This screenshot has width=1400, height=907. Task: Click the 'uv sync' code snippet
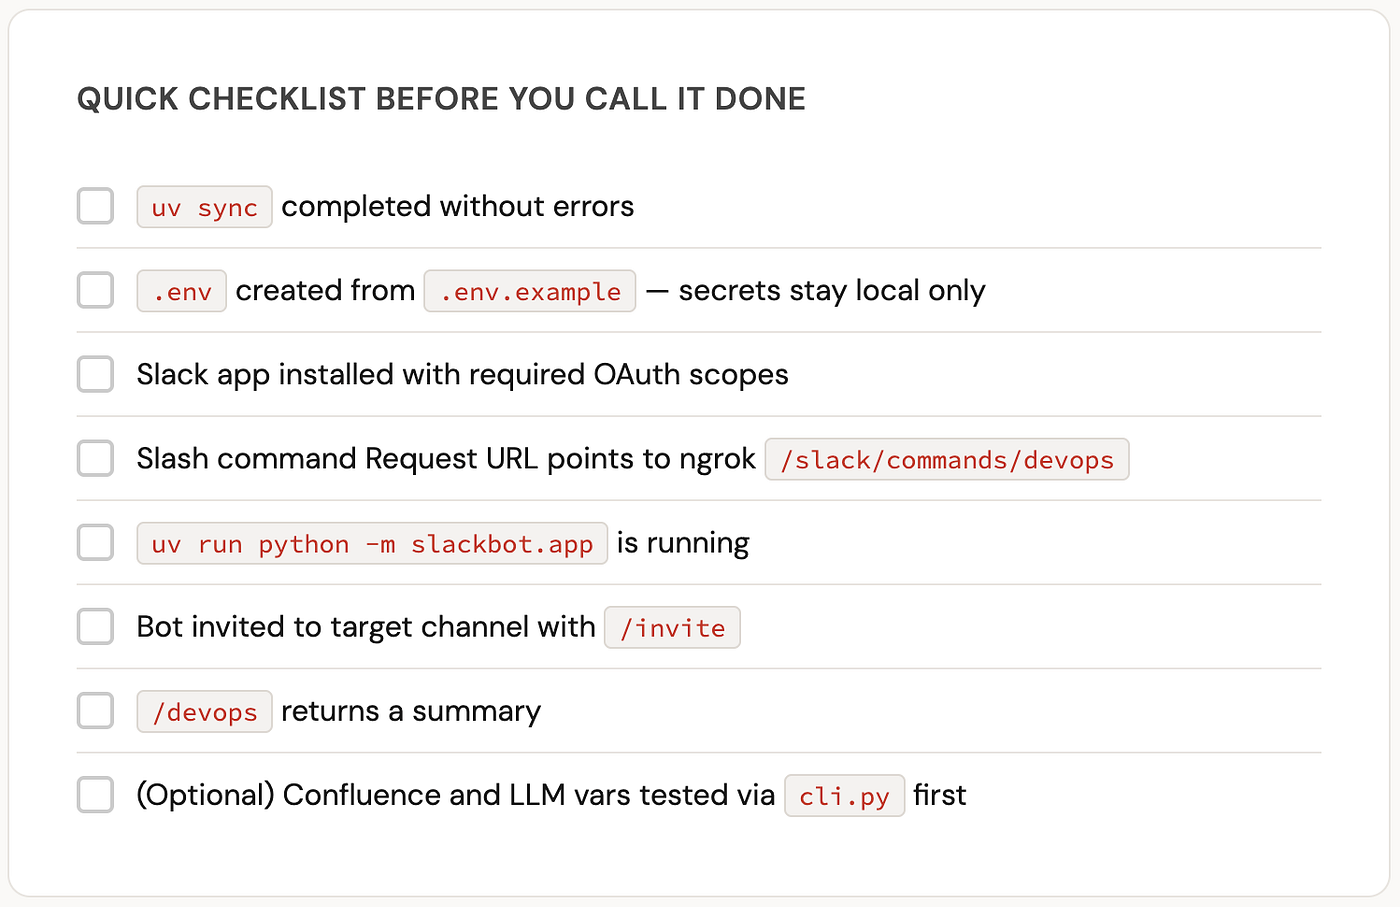pos(204,207)
